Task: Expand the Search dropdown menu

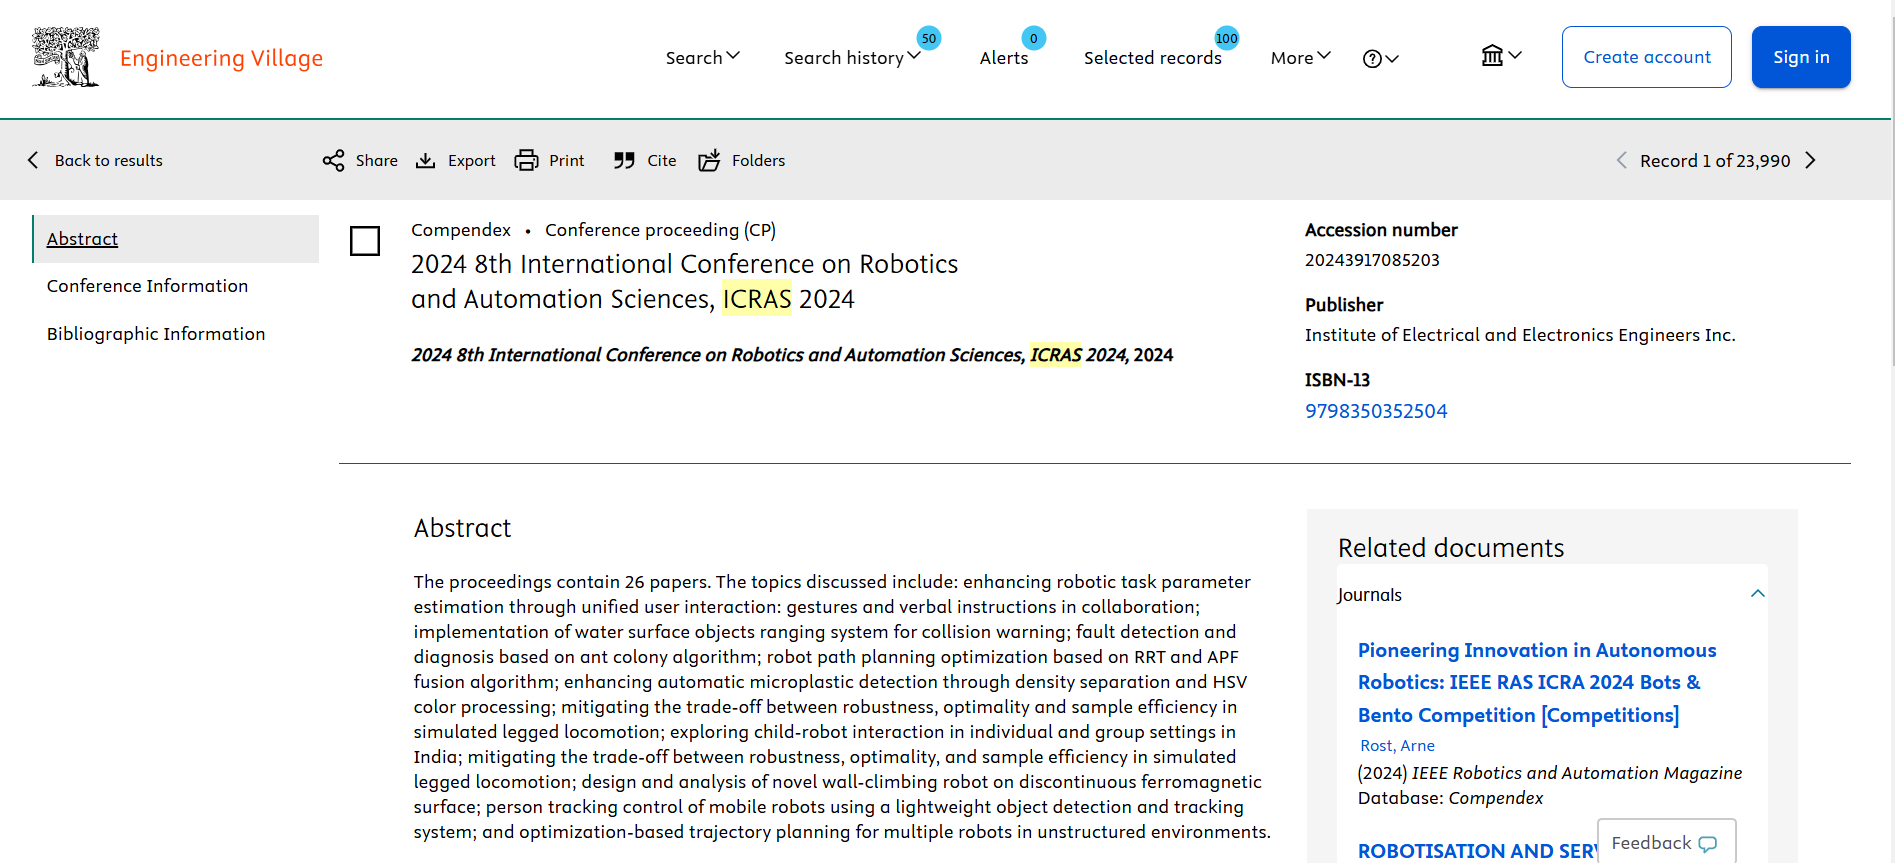Action: tap(702, 58)
